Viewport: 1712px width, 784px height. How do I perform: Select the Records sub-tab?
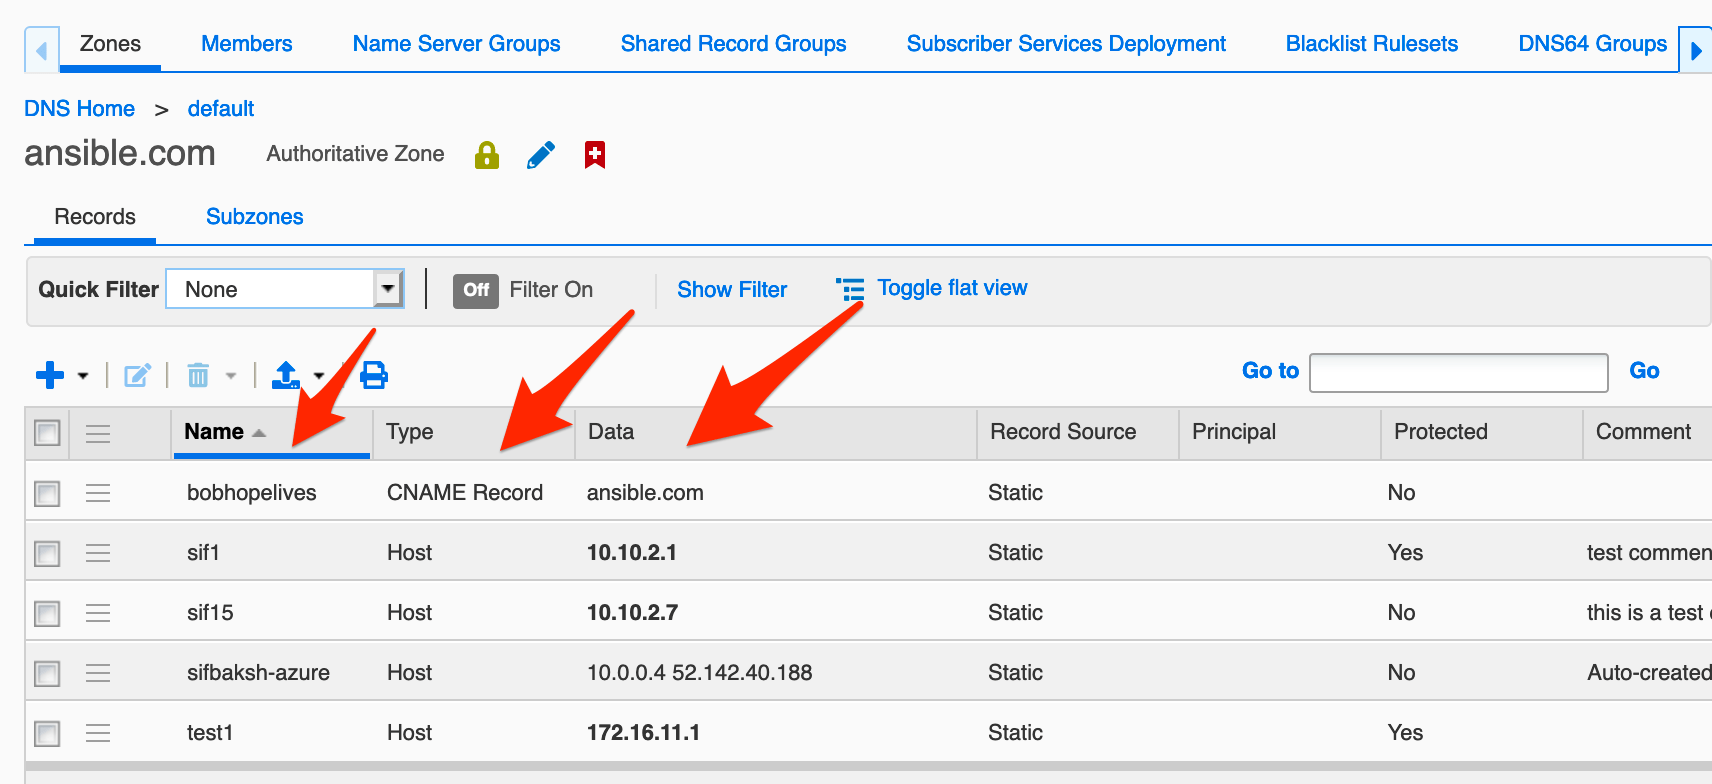tap(95, 217)
